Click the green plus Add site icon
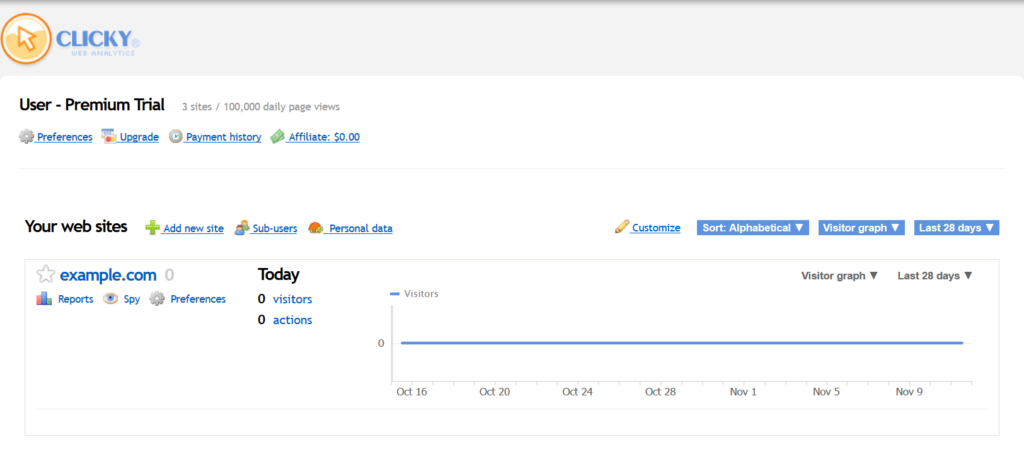The width and height of the screenshot is (1024, 449). (152, 228)
